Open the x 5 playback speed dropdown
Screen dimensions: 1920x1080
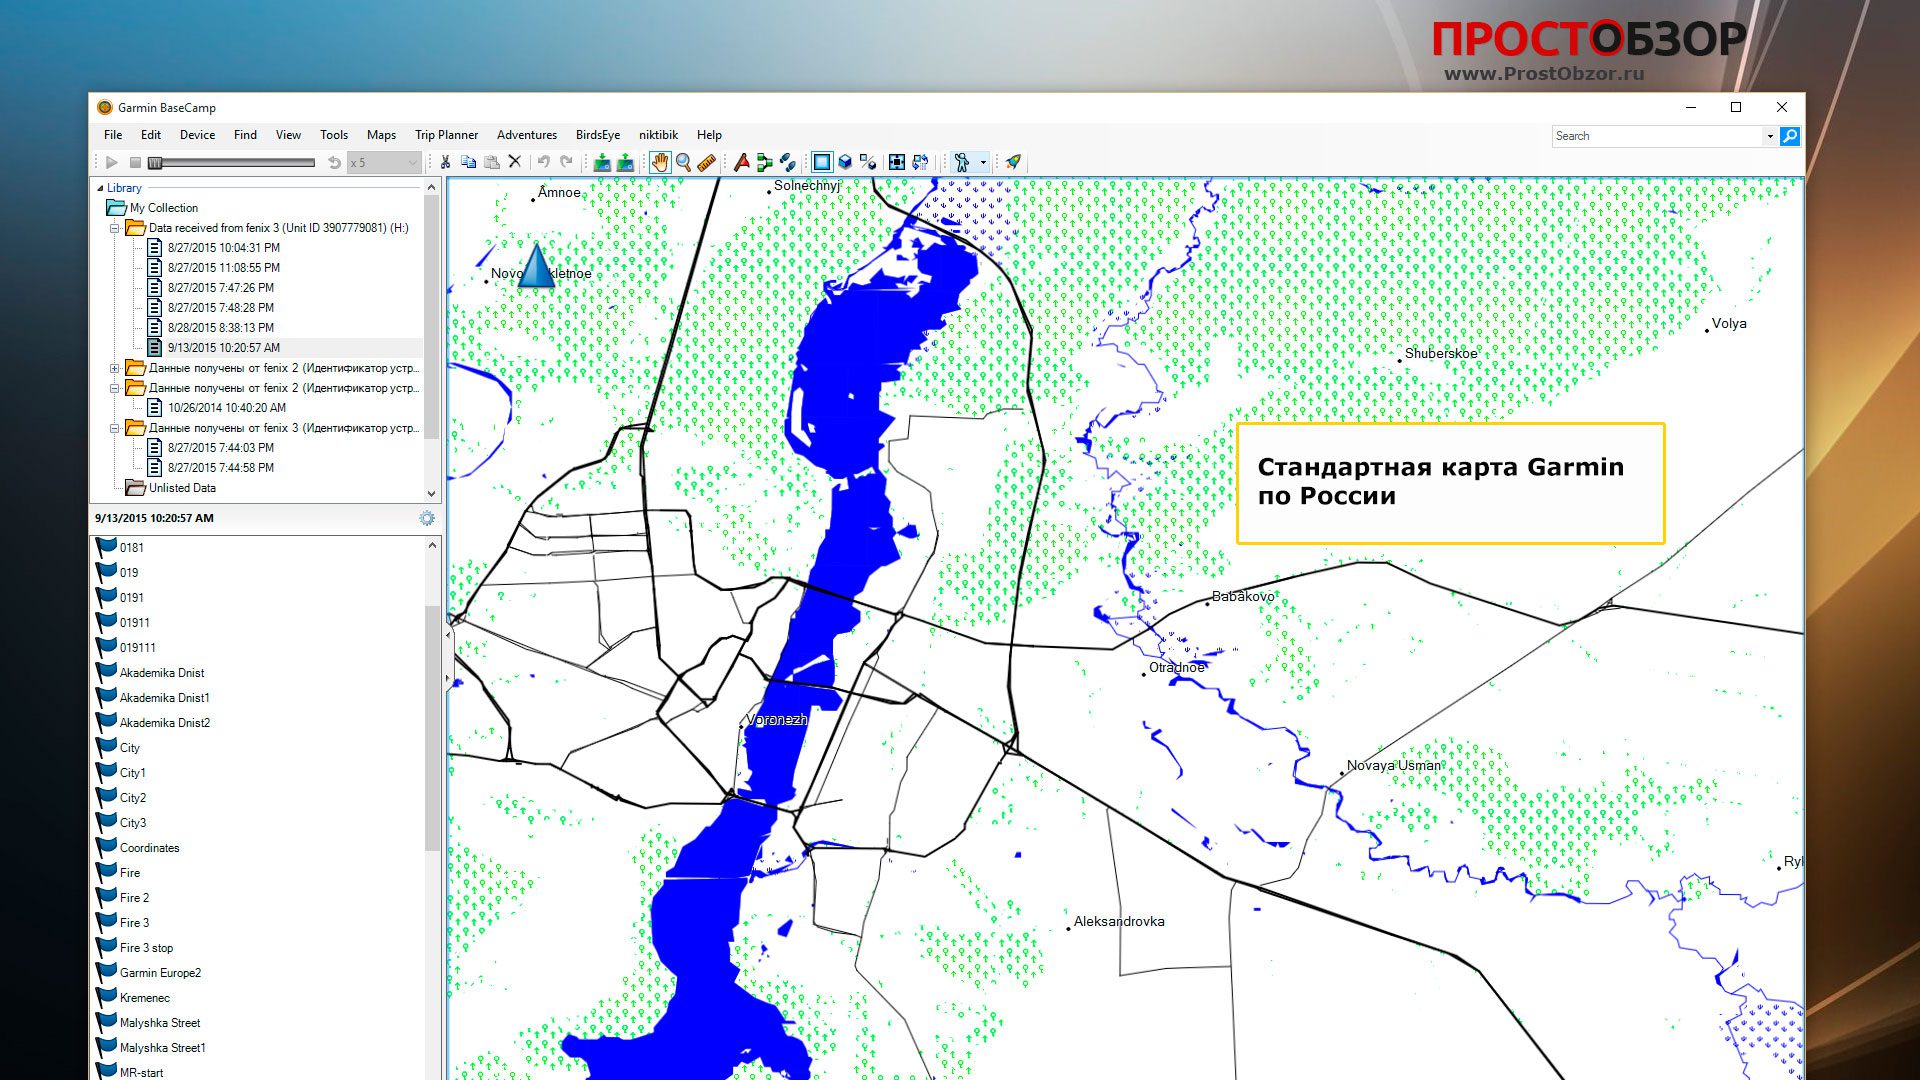(x=383, y=162)
